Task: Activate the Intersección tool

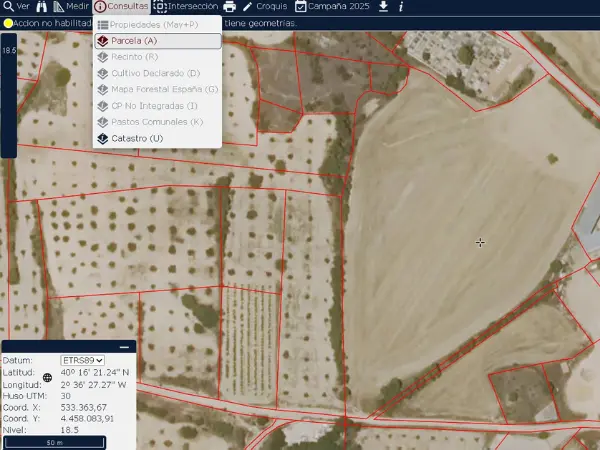Action: [x=185, y=6]
